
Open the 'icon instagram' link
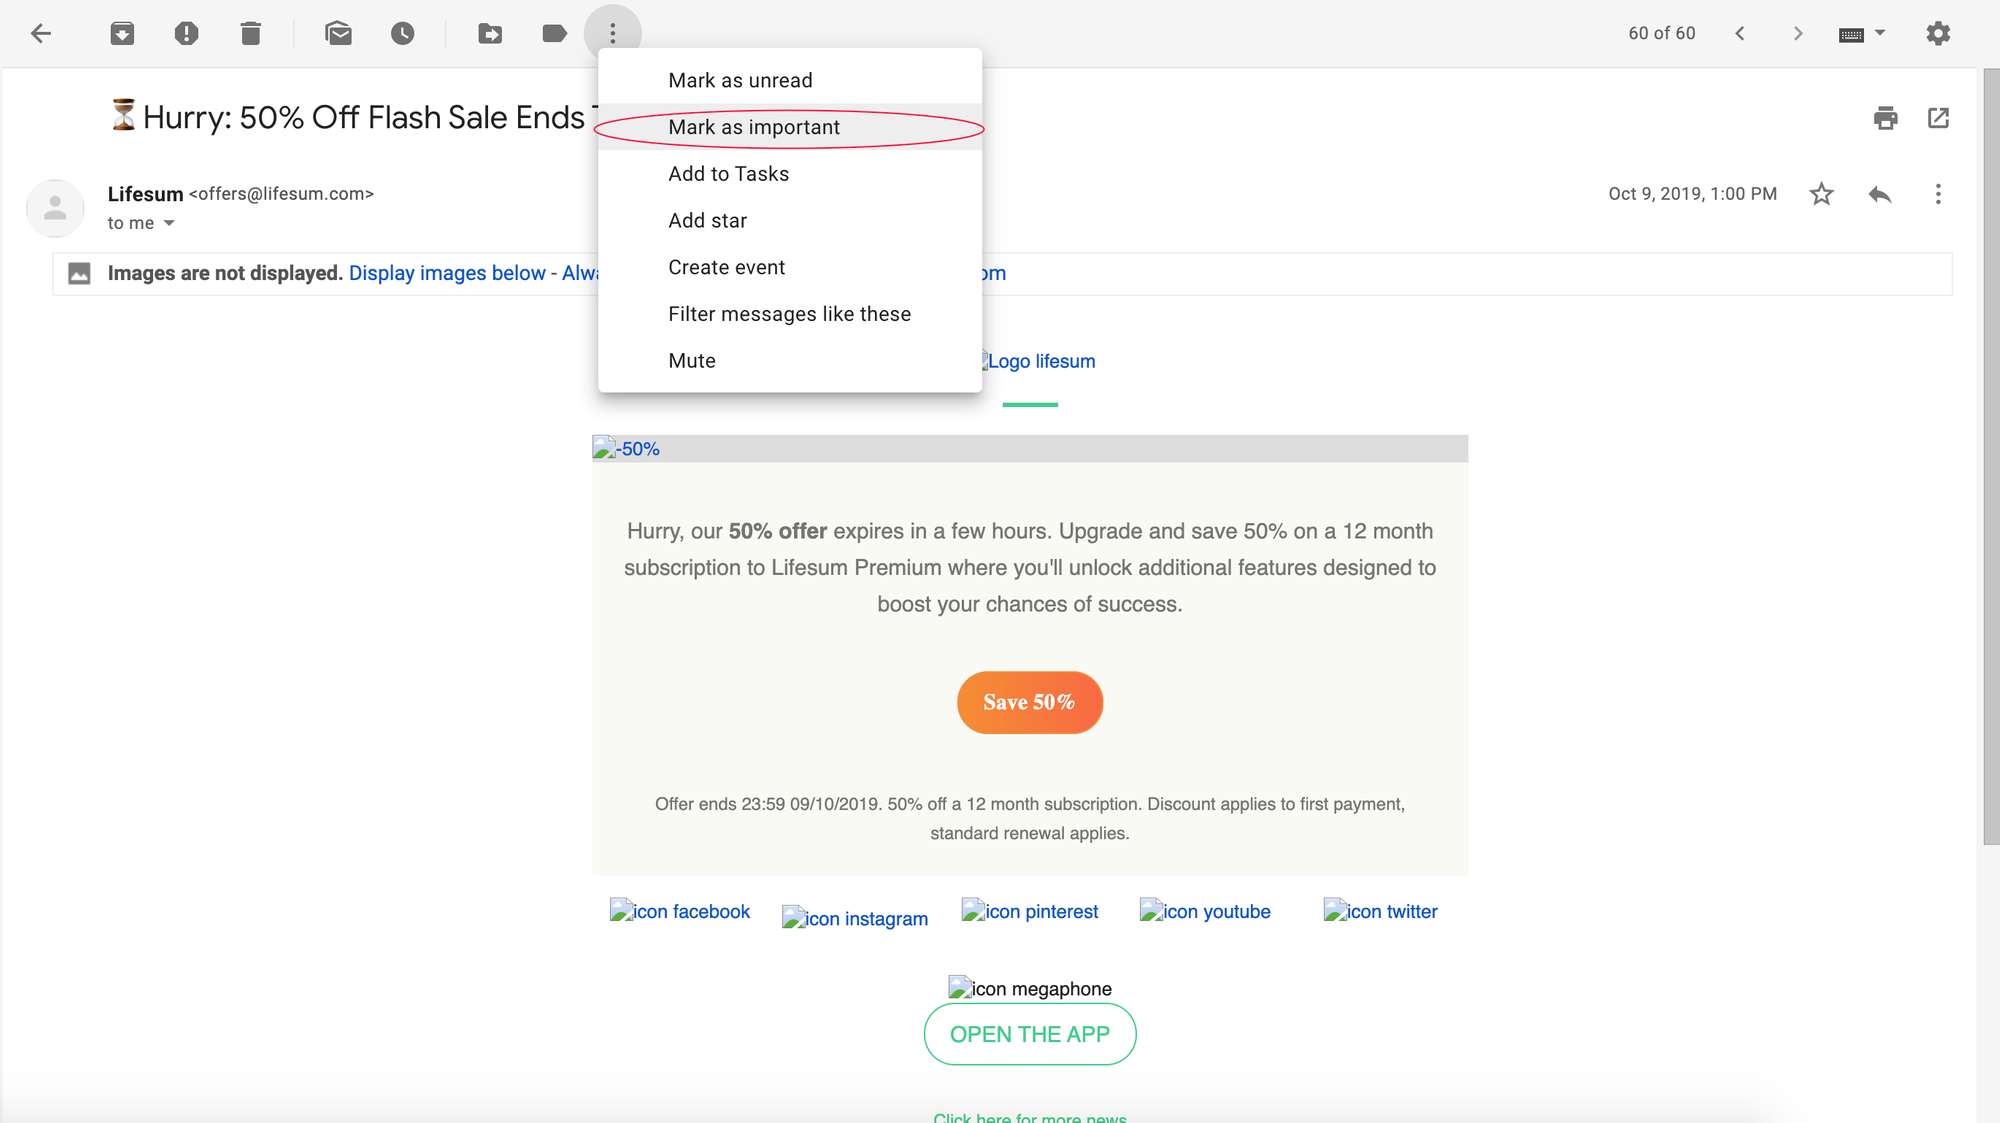[x=855, y=918]
